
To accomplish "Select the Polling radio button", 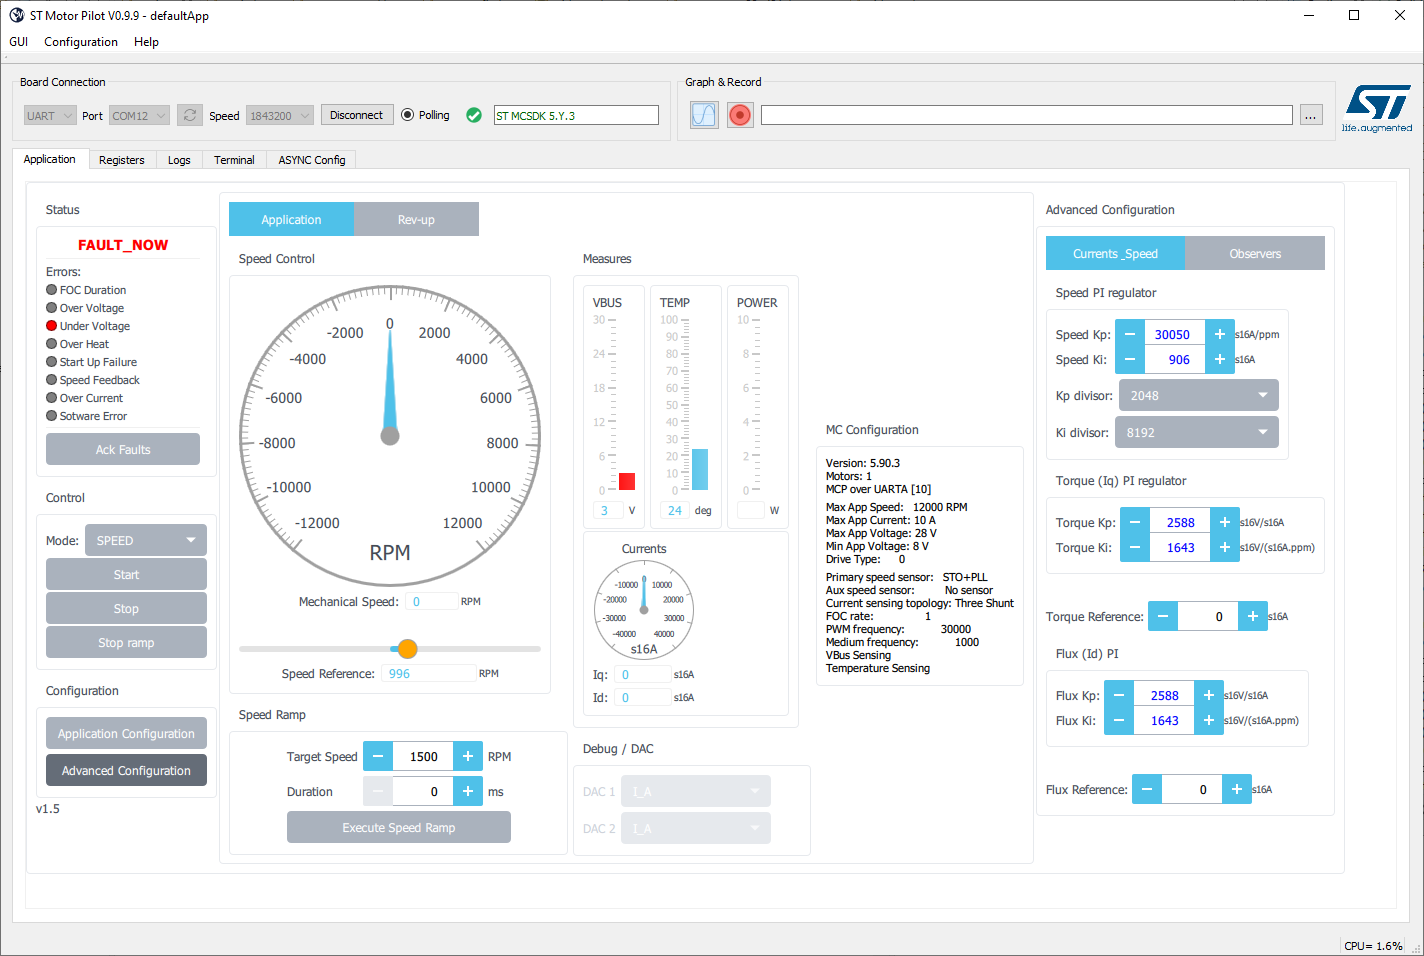I will [x=407, y=115].
